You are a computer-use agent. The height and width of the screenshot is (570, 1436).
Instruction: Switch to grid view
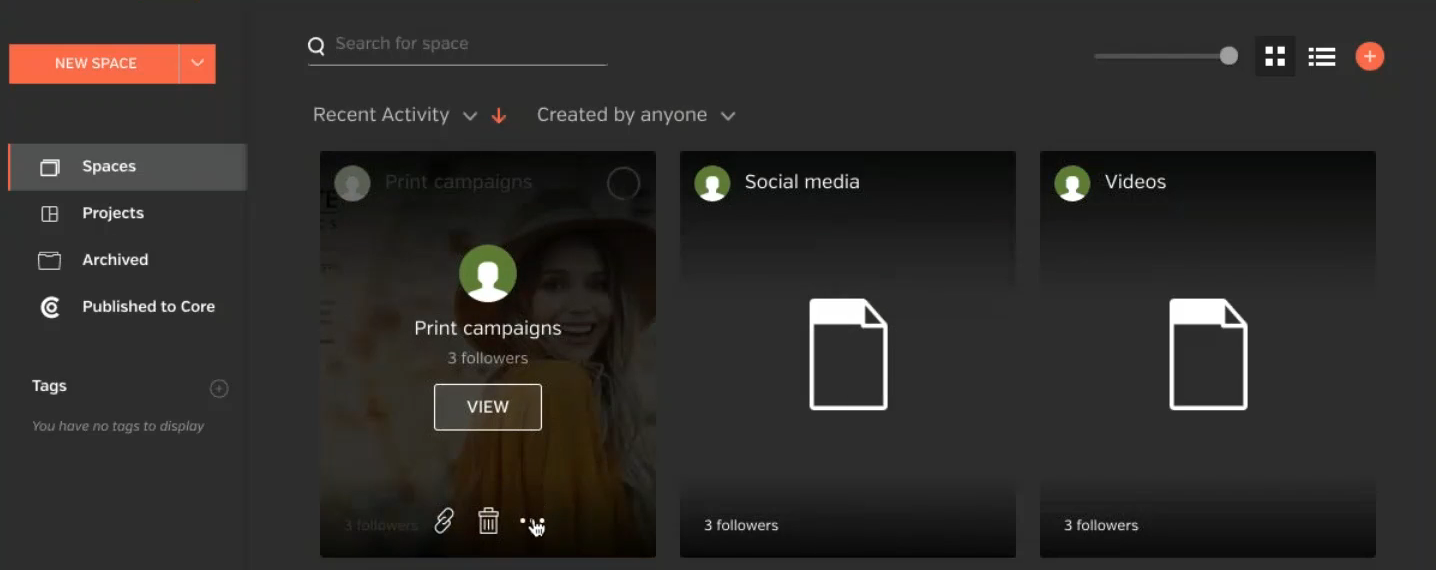(x=1274, y=57)
